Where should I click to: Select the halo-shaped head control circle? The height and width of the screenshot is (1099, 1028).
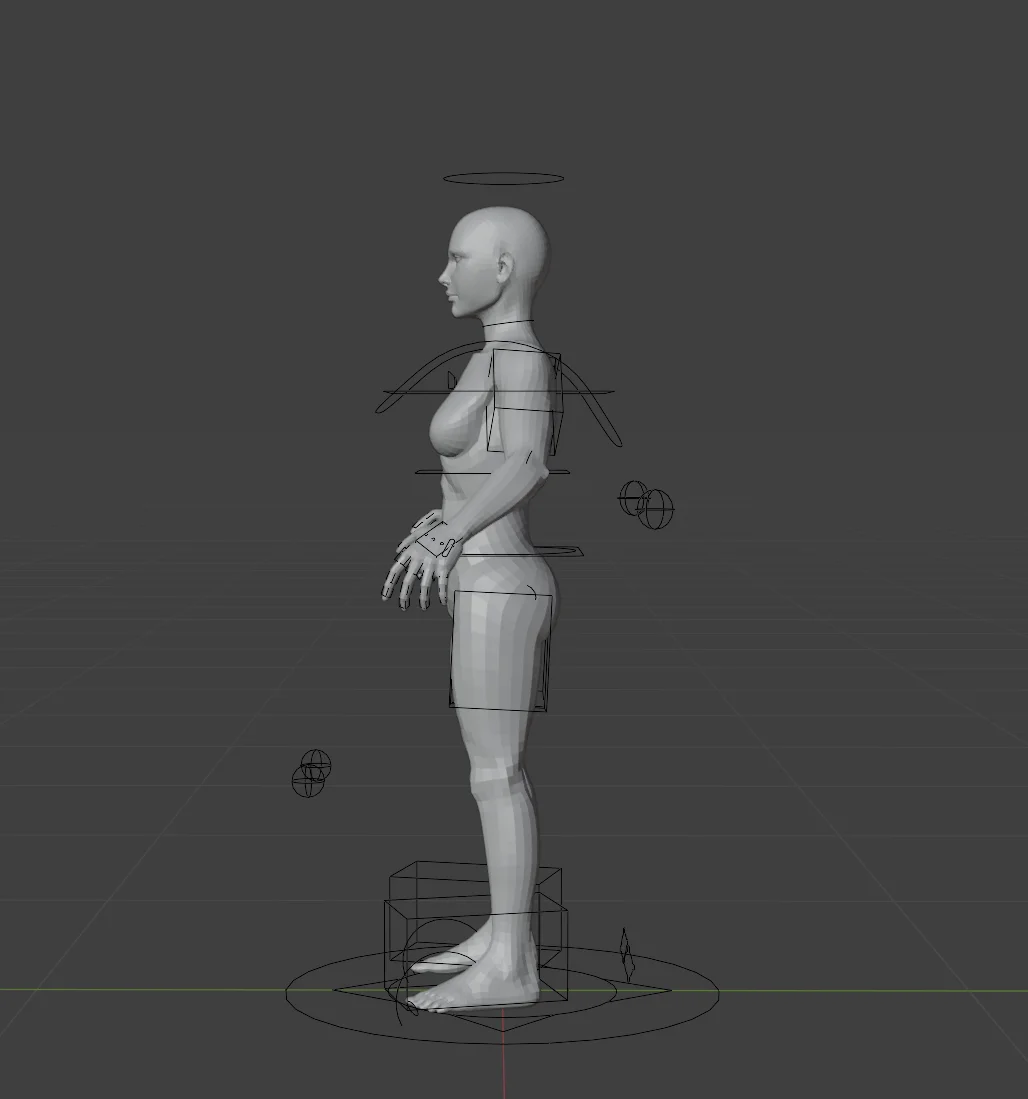(505, 175)
